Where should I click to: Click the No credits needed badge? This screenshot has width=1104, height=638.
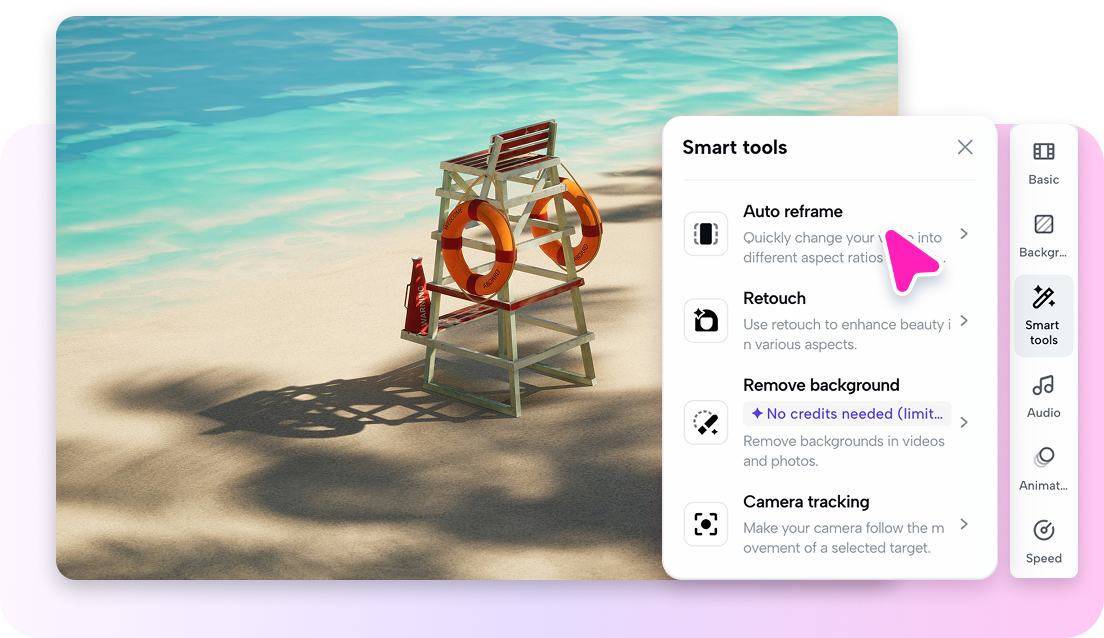click(x=847, y=414)
